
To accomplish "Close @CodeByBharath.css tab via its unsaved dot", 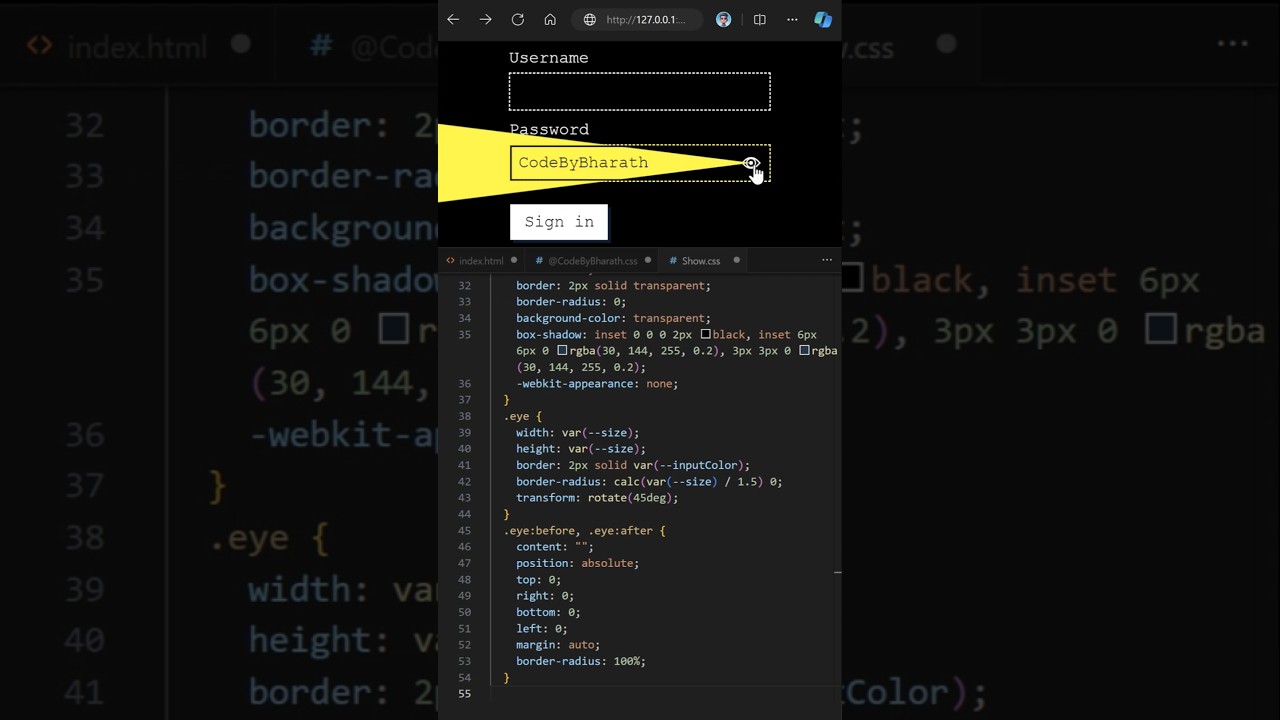I will click(x=648, y=260).
